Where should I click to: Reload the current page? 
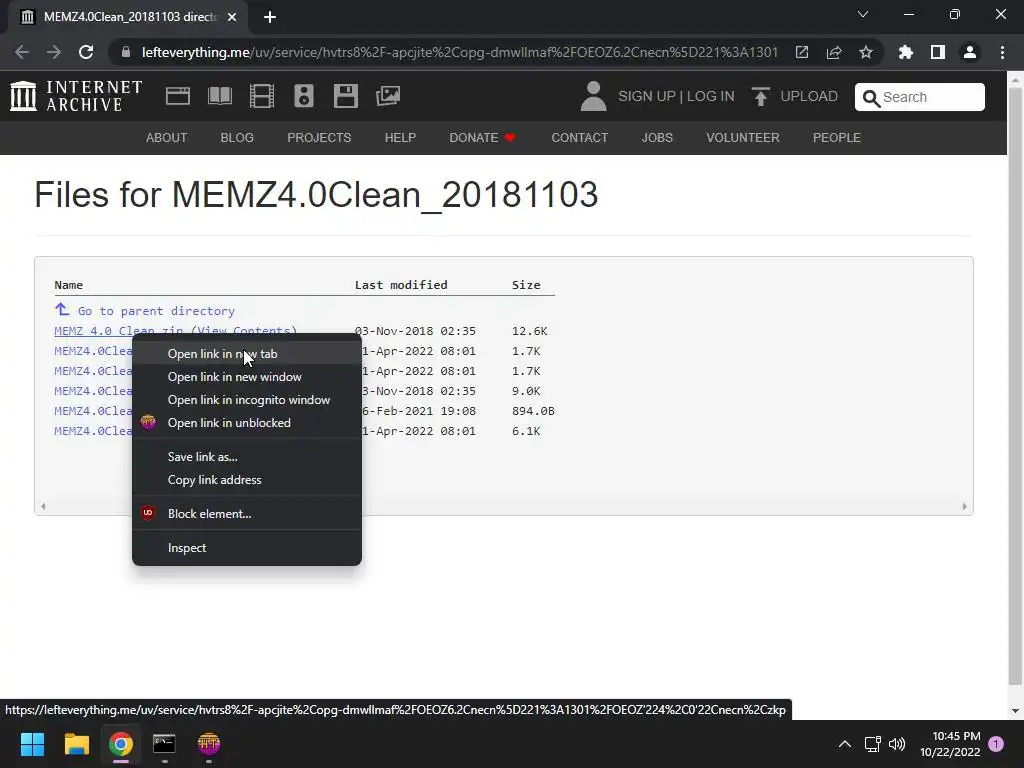(86, 52)
